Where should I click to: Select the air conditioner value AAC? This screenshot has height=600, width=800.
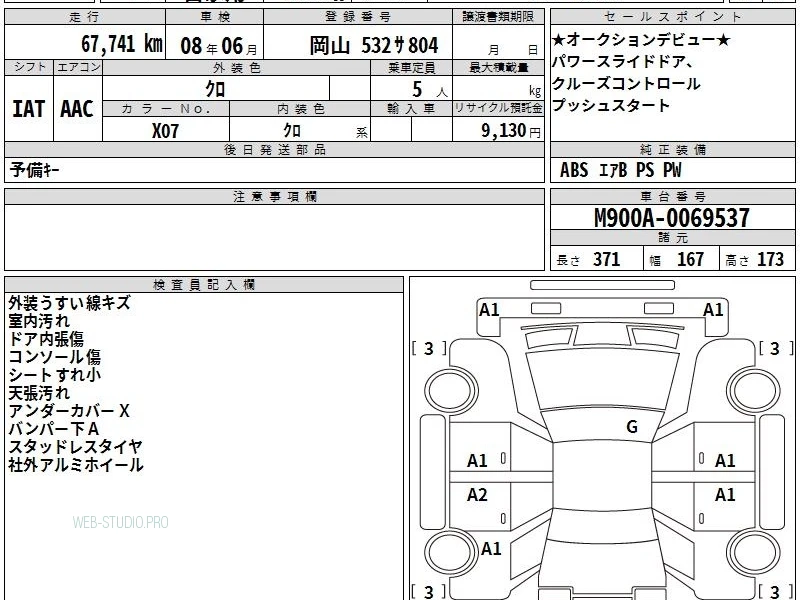(77, 109)
